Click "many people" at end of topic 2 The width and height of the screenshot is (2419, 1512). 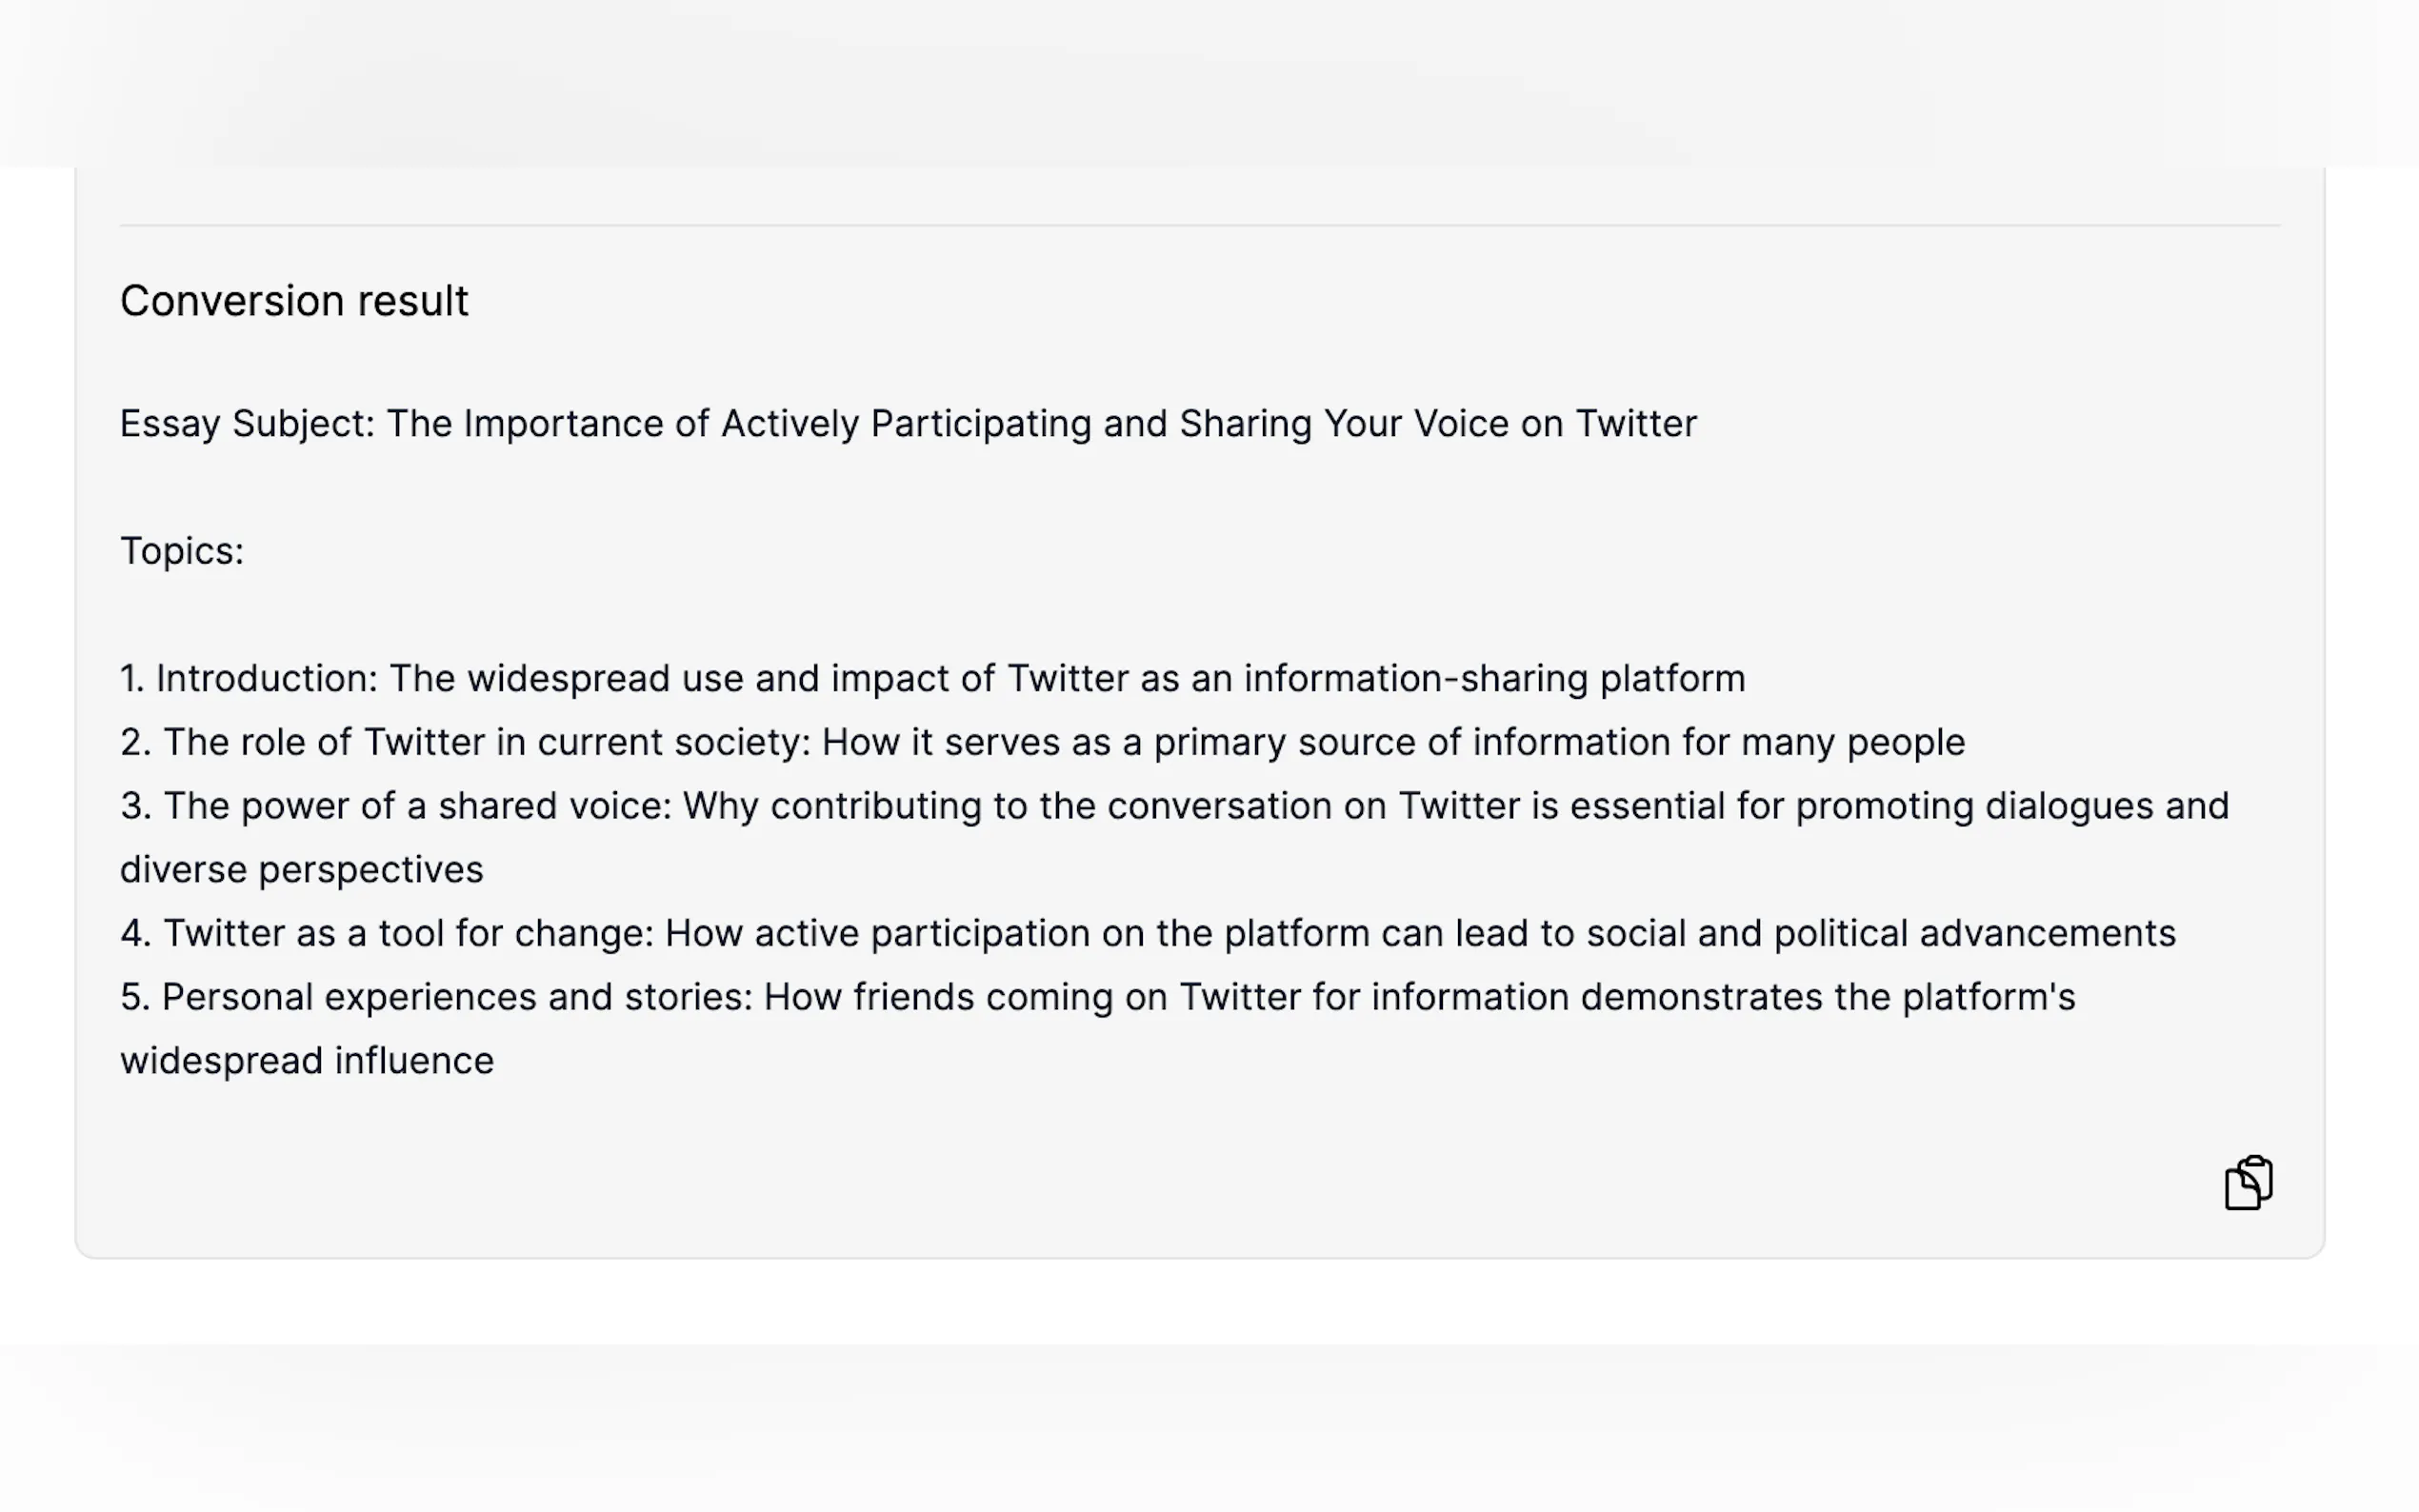(x=1852, y=743)
